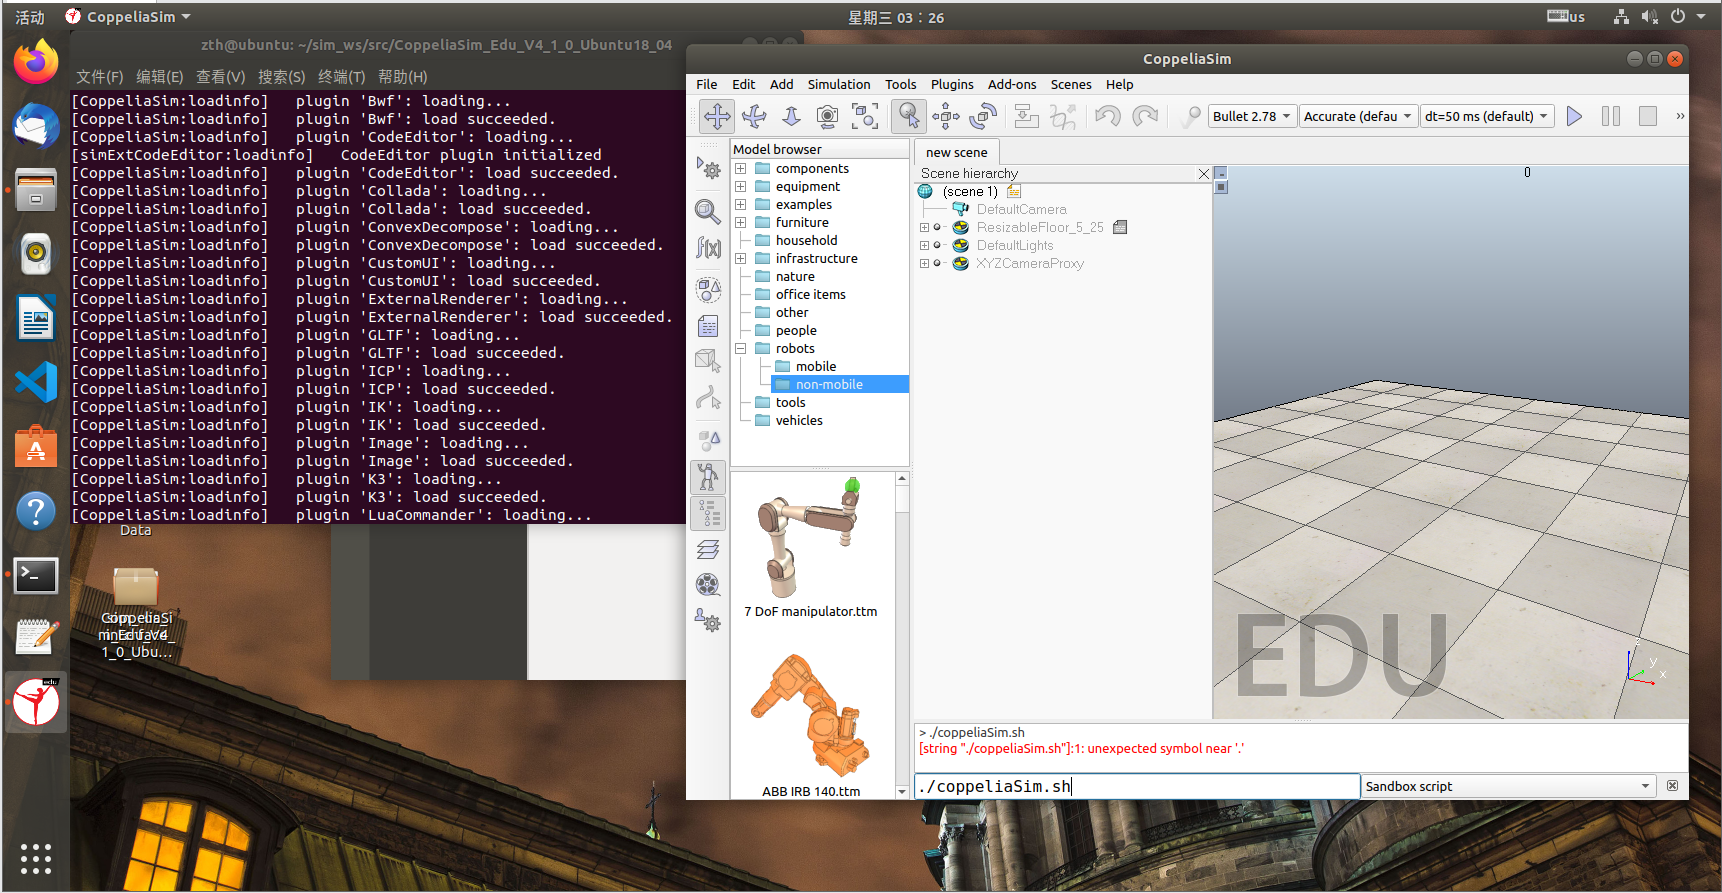
Task: Open the File menu in CoppeliaSim
Action: [x=707, y=85]
